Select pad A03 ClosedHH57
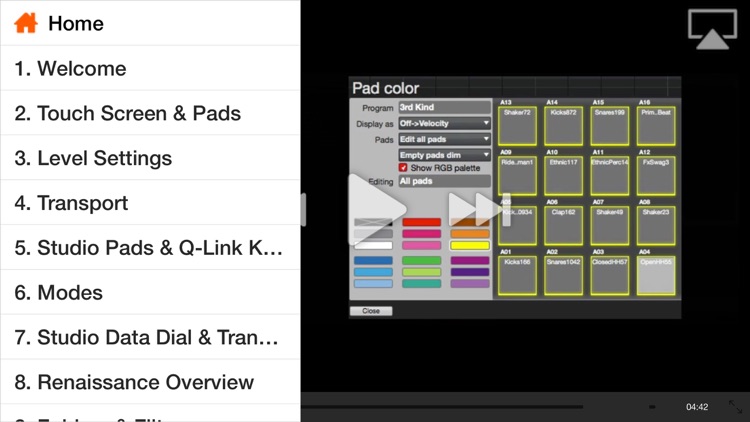The image size is (750, 422). point(609,275)
